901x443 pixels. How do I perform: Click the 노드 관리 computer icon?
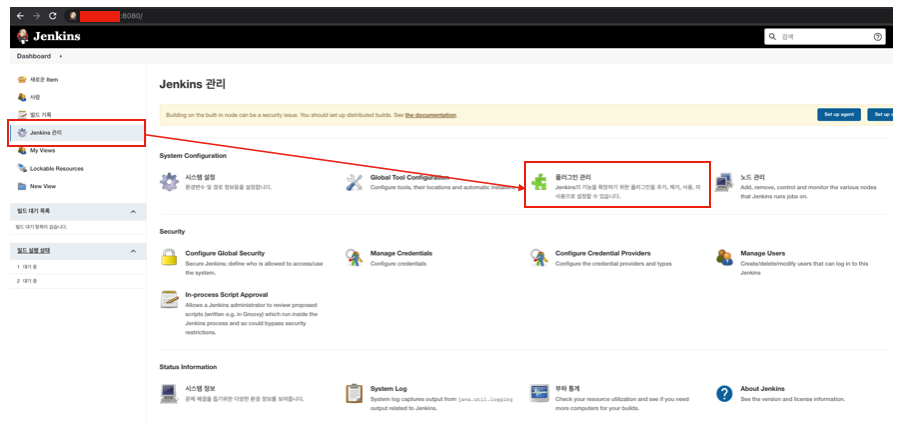click(x=724, y=182)
